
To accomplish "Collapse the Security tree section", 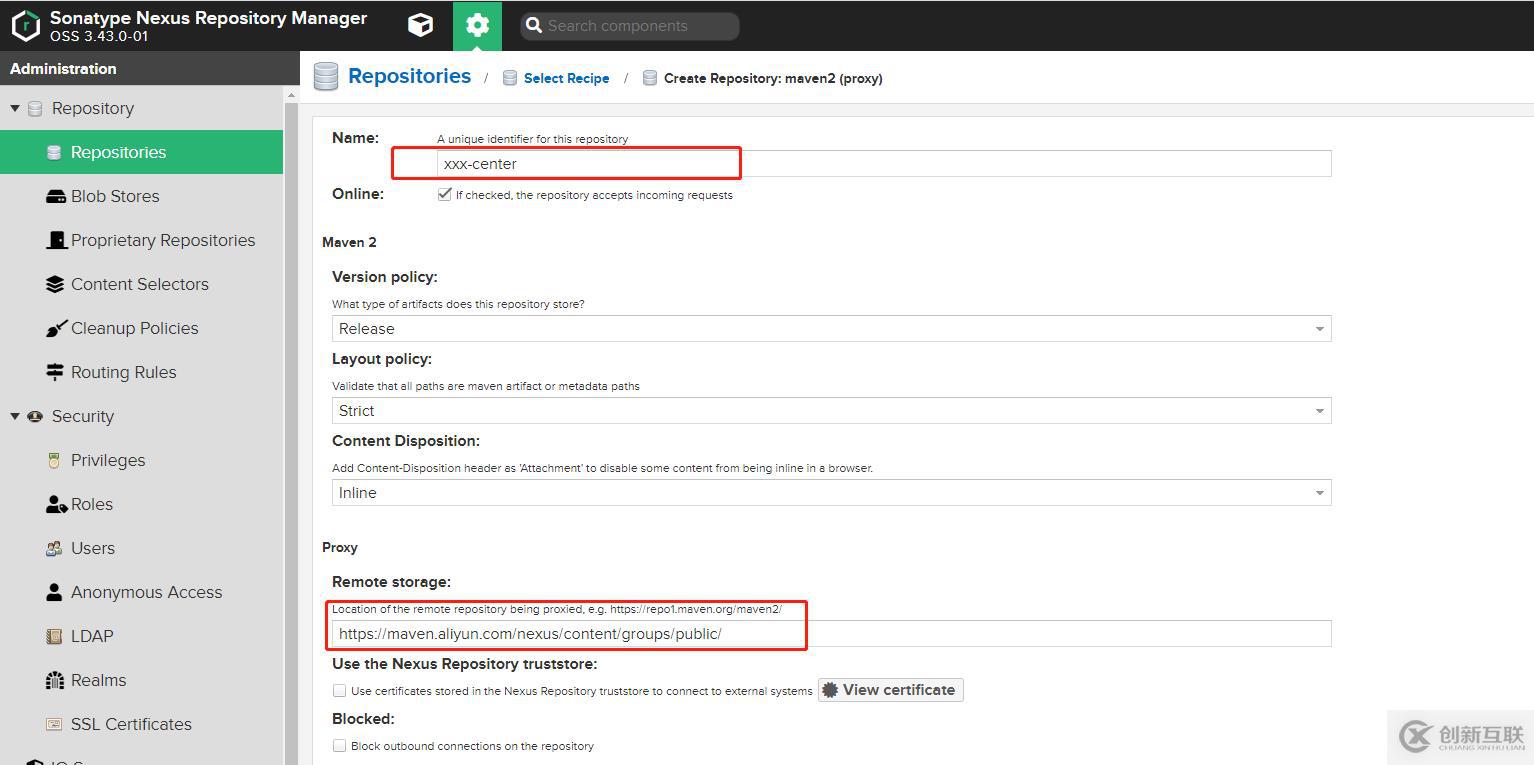I will tap(15, 416).
